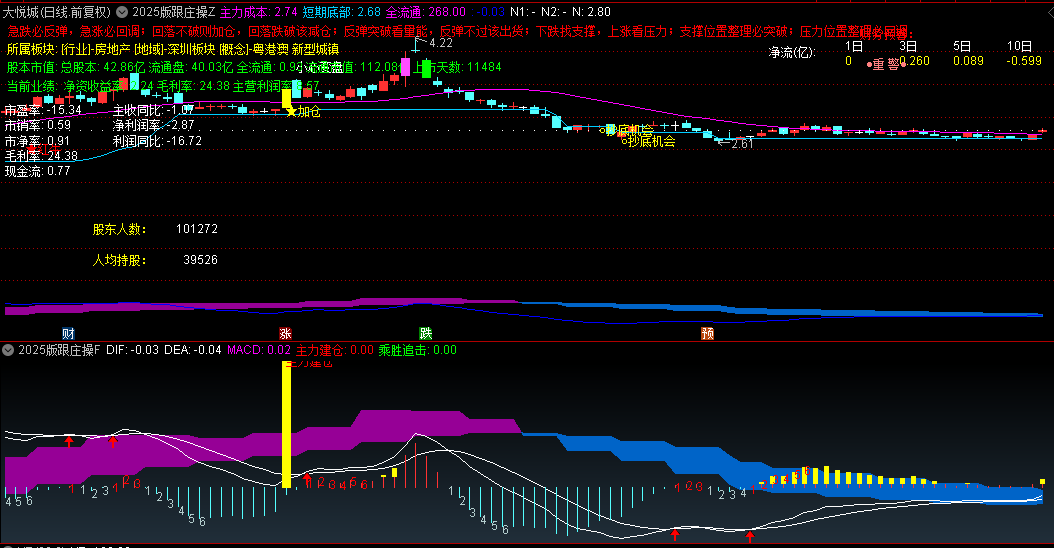Click the 上市天数: 11484 text
Image resolution: width=1054 pixels, height=548 pixels.
(x=458, y=67)
